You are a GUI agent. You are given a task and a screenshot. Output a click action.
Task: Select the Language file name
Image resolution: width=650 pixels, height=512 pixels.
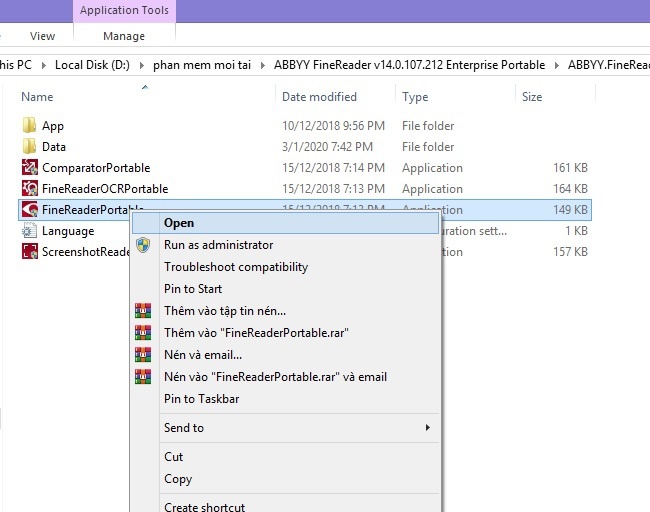68,231
